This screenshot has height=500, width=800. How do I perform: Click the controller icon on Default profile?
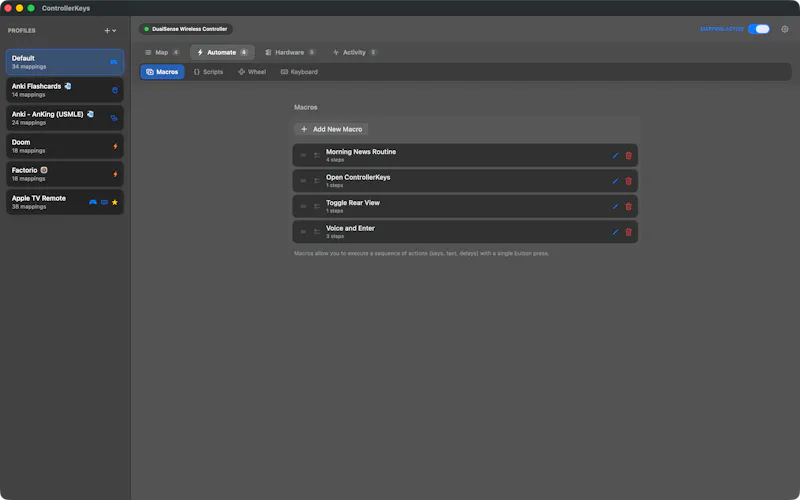pyautogui.click(x=114, y=62)
